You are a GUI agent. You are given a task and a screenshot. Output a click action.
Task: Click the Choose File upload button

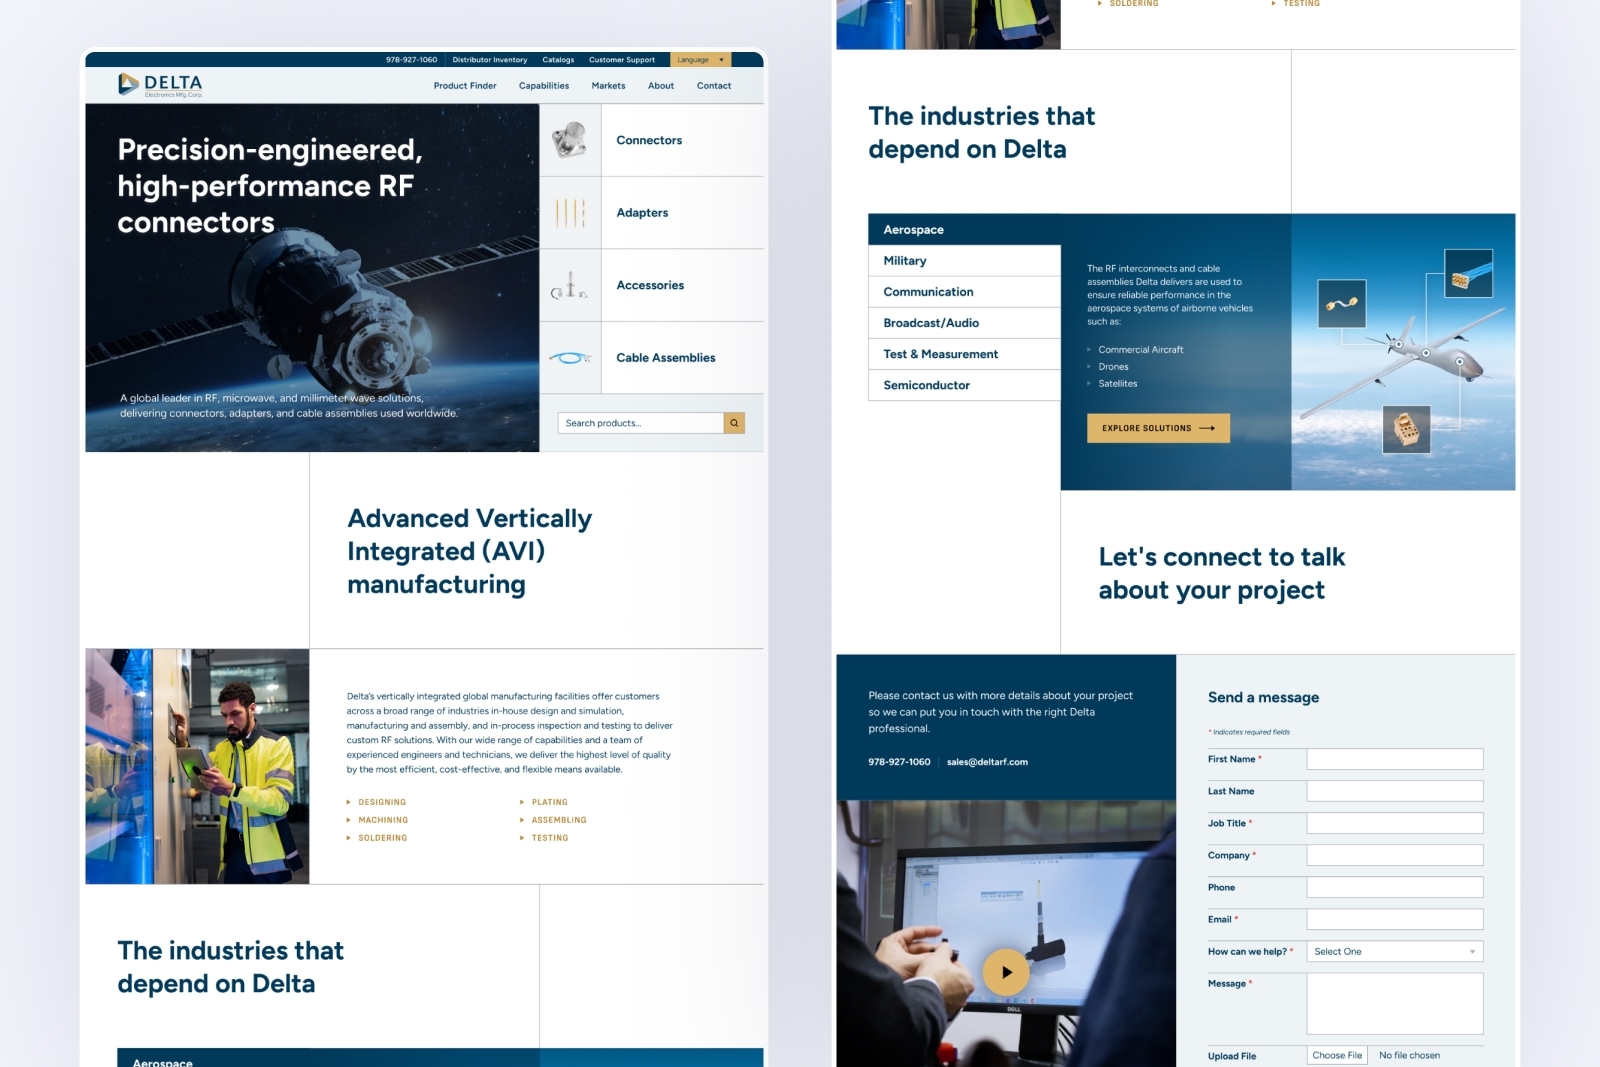click(x=1337, y=1055)
